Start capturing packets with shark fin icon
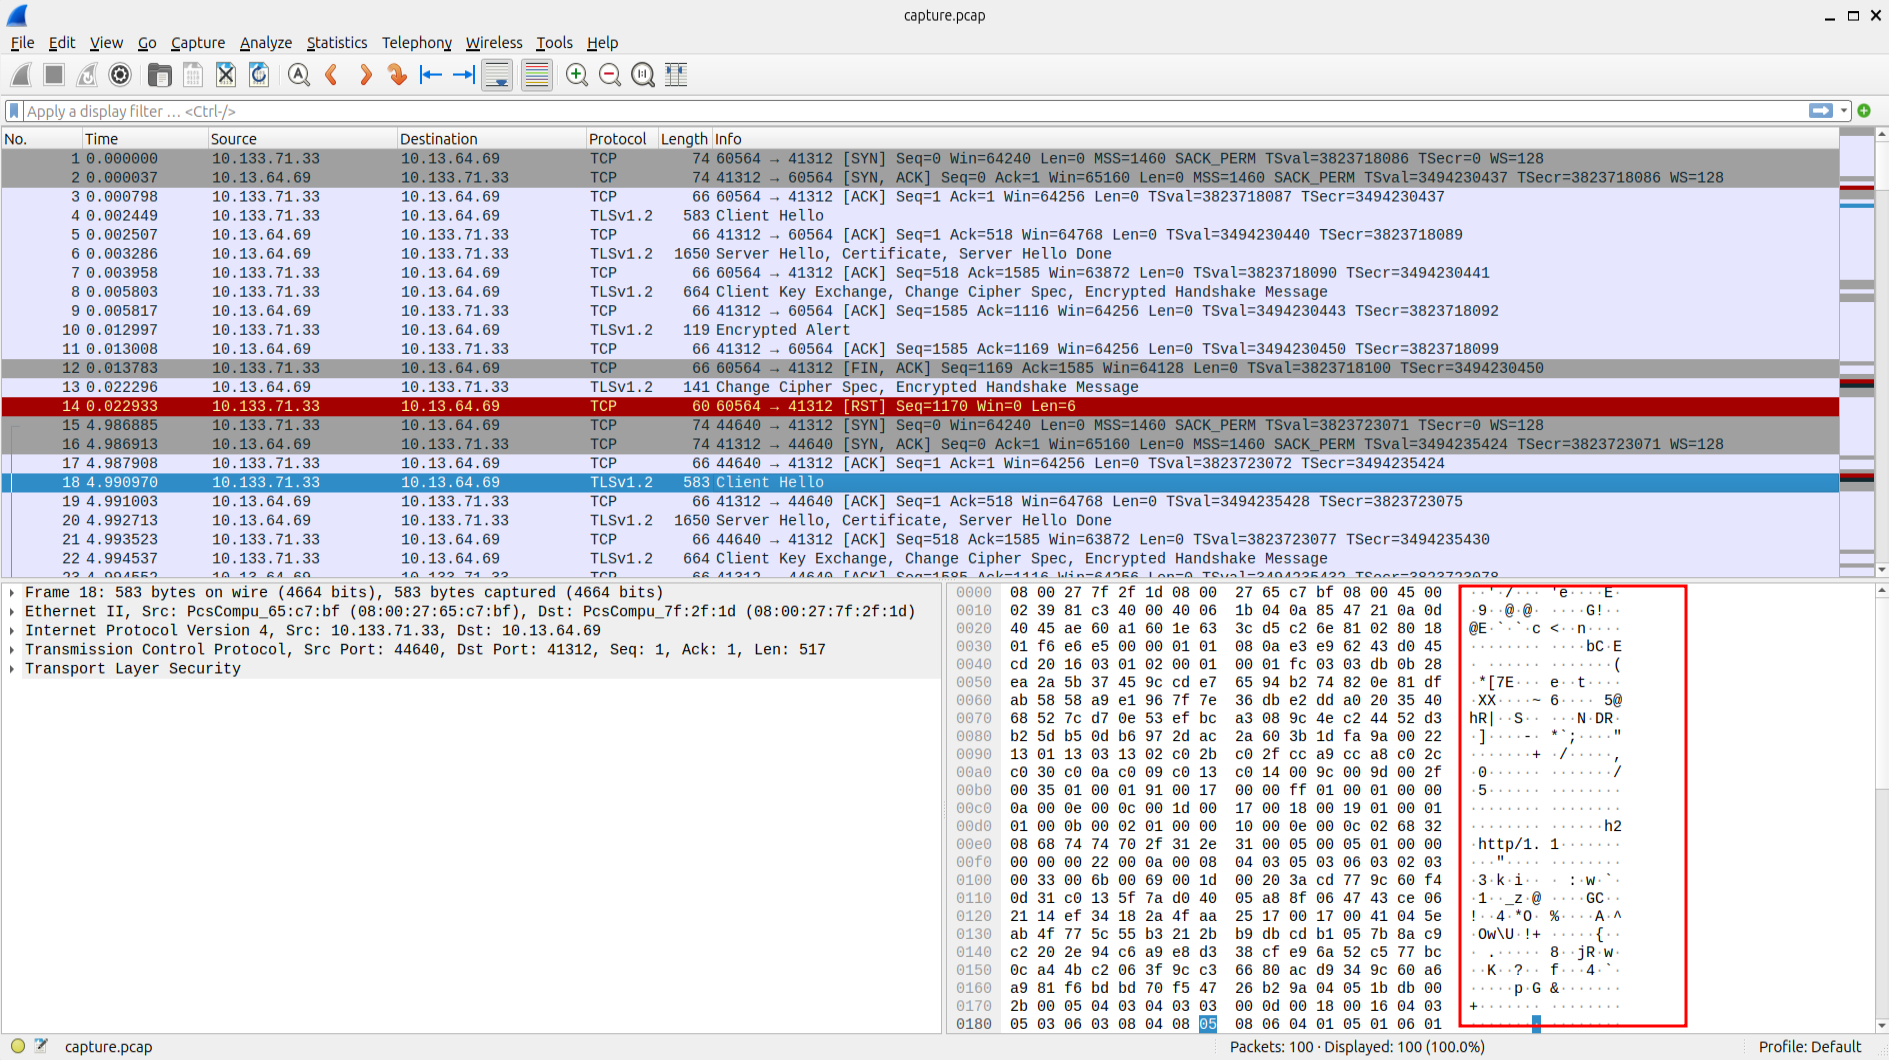Image resolution: width=1889 pixels, height=1060 pixels. [21, 75]
